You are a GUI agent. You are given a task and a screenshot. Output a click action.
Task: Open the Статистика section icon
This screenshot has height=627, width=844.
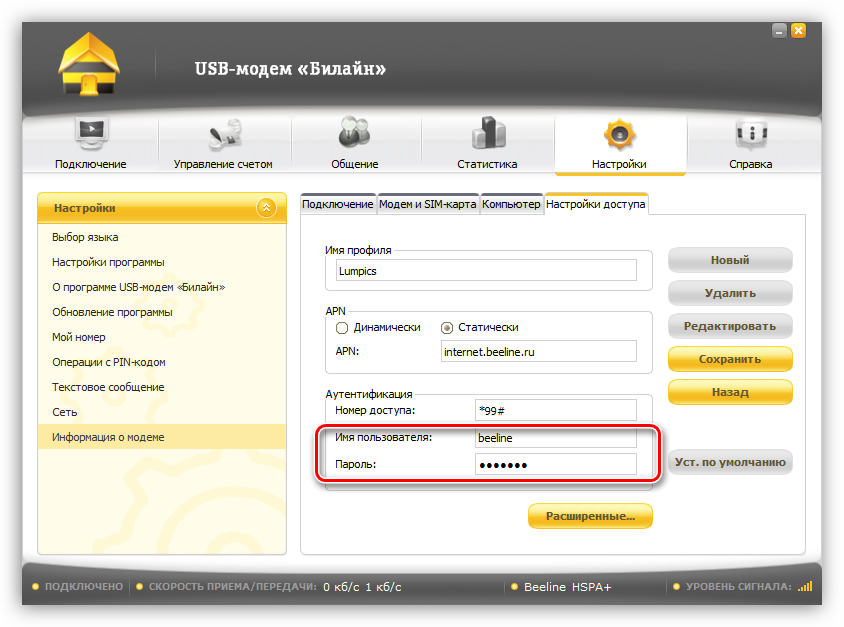click(x=487, y=135)
